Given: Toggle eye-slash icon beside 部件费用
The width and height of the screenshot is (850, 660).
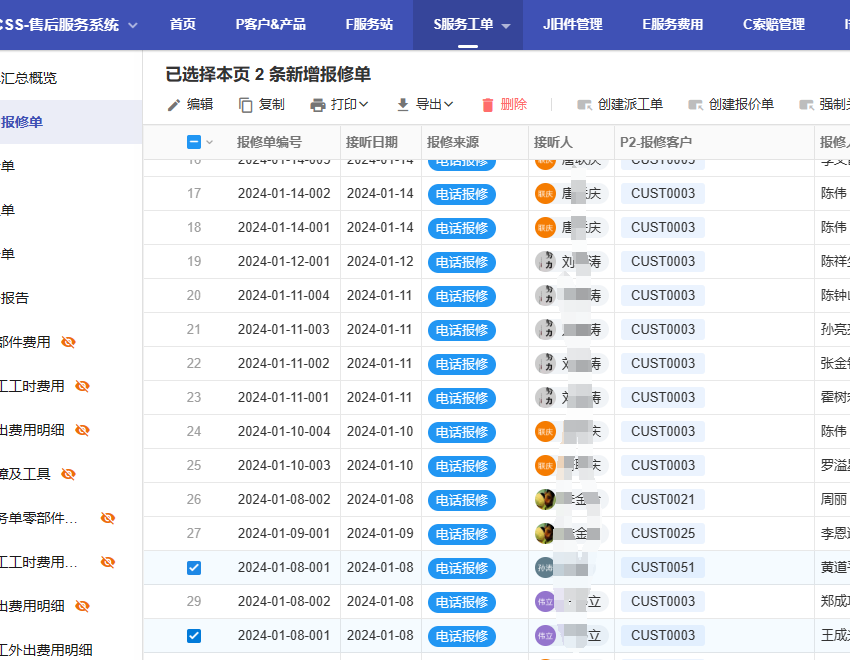Looking at the screenshot, I should (x=68, y=342).
